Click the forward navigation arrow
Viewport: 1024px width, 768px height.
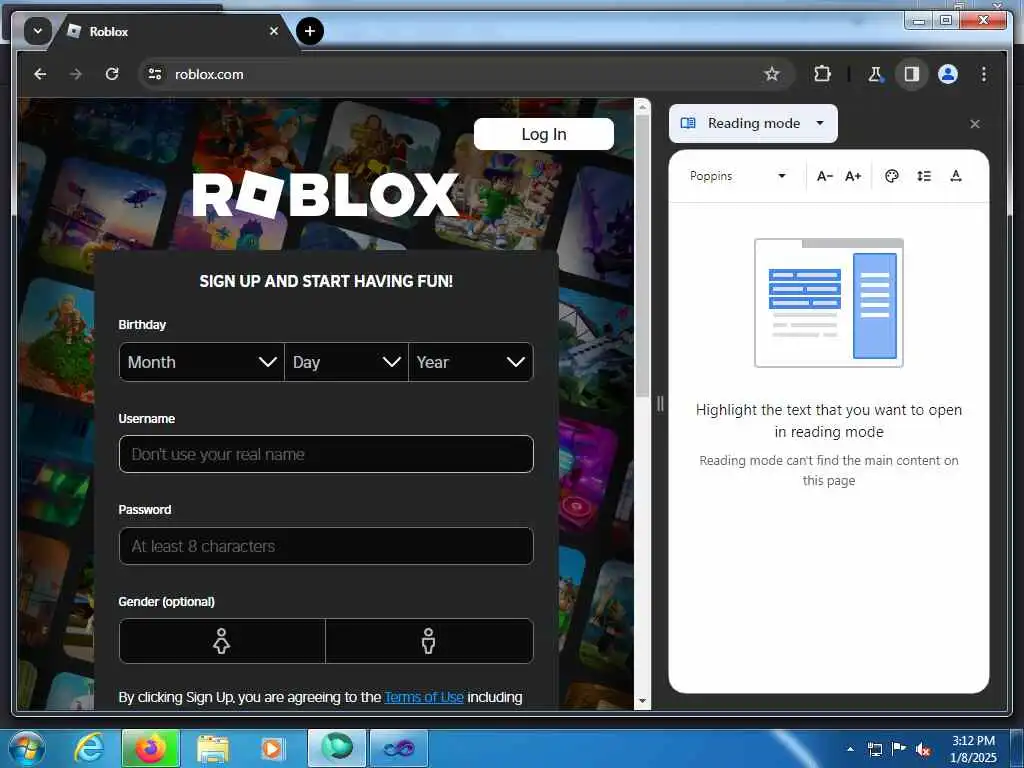pos(76,74)
